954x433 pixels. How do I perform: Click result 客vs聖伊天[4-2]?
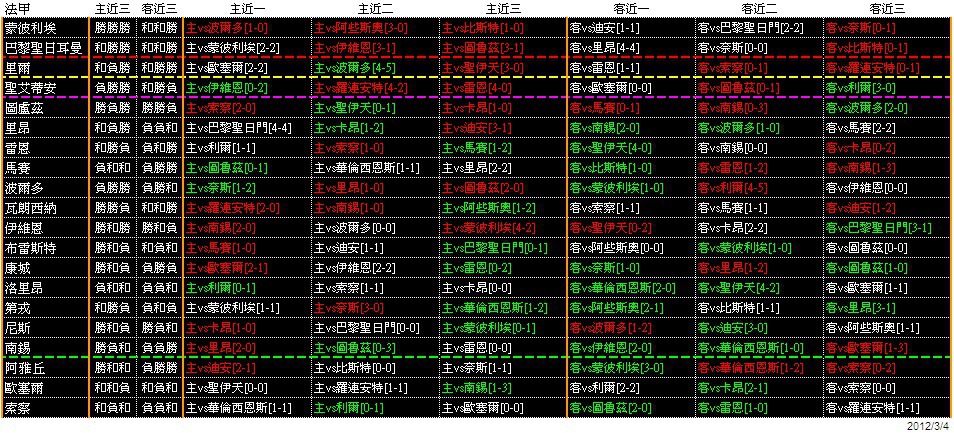pos(738,289)
